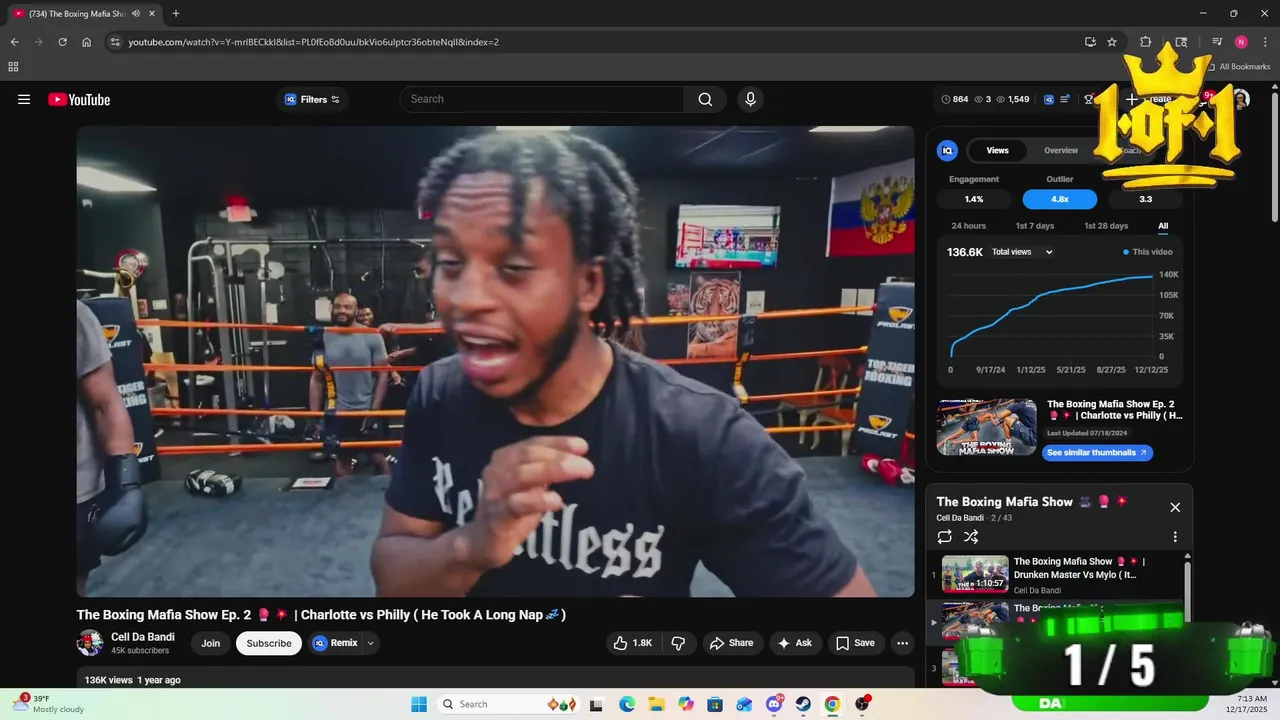Viewport: 1280px width, 720px height.
Task: Go back in Chrome
Action: (x=14, y=42)
